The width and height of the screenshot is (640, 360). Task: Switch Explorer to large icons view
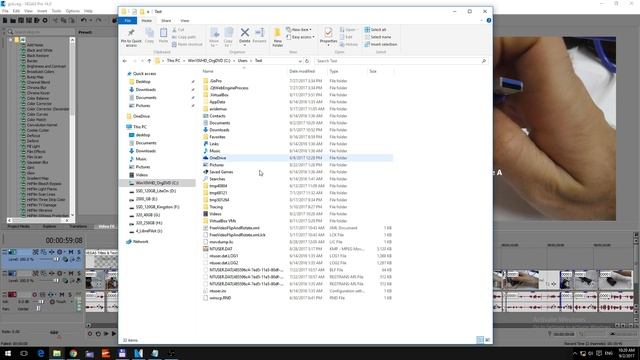pyautogui.click(x=487, y=340)
